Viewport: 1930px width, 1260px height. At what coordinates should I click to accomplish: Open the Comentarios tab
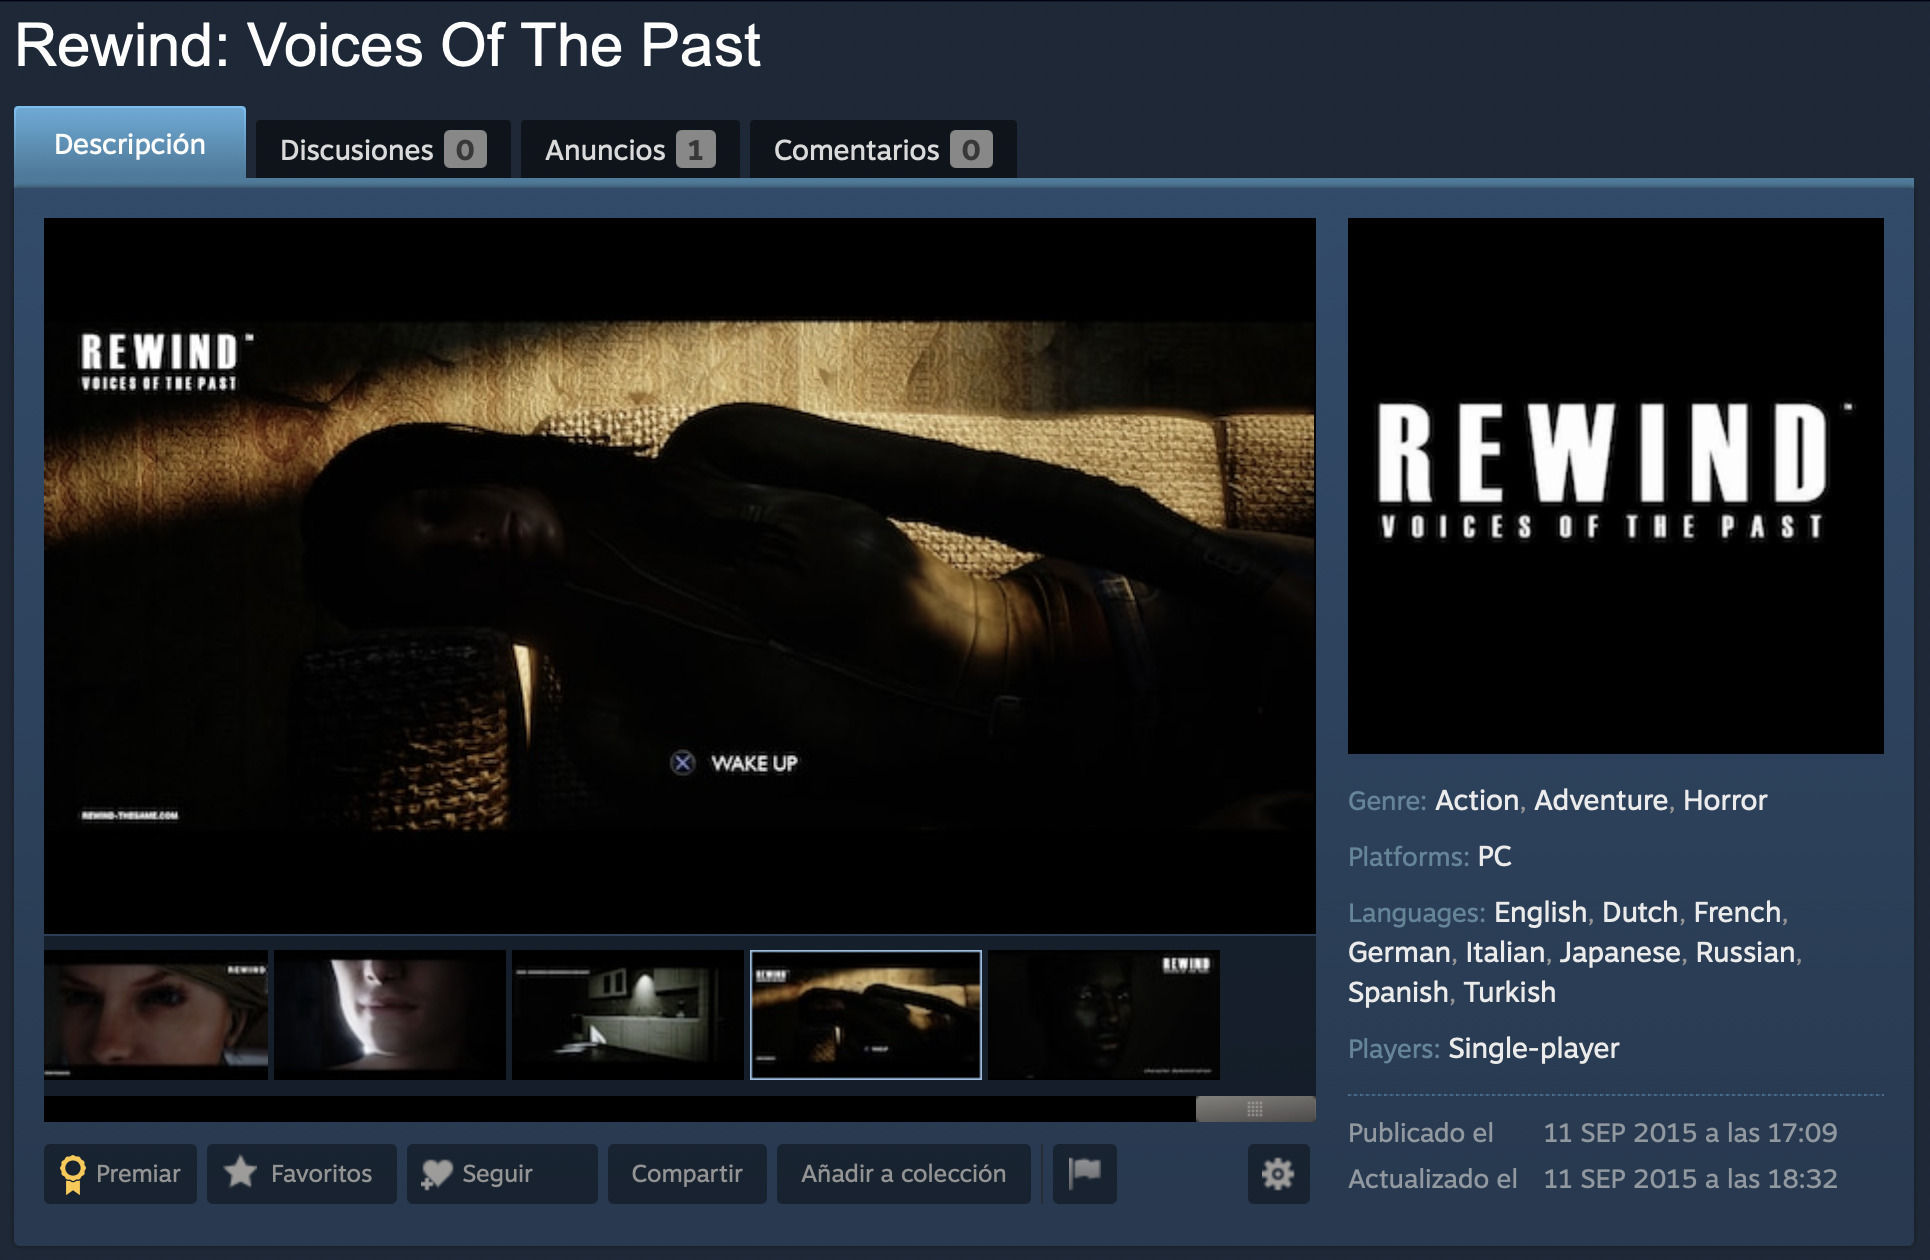pyautogui.click(x=882, y=150)
